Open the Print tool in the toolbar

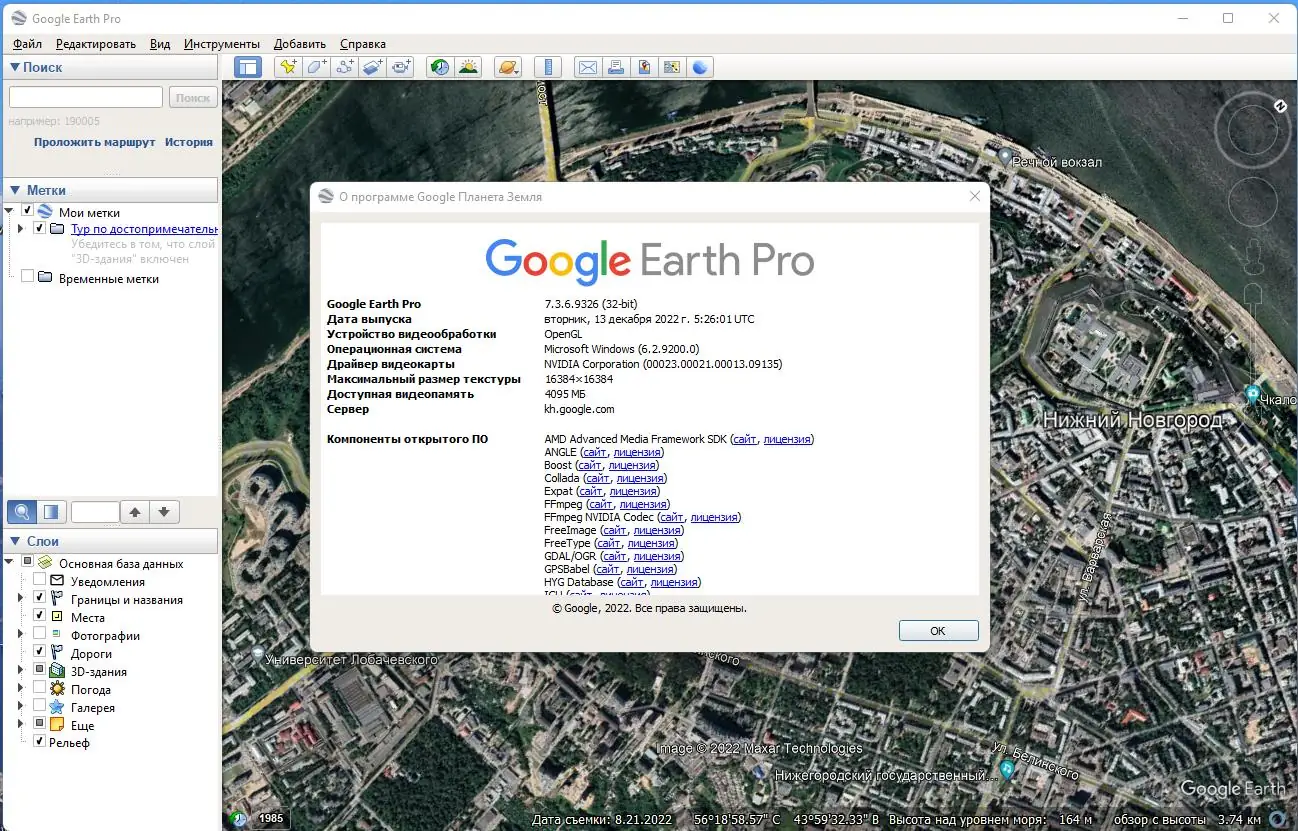coord(615,67)
